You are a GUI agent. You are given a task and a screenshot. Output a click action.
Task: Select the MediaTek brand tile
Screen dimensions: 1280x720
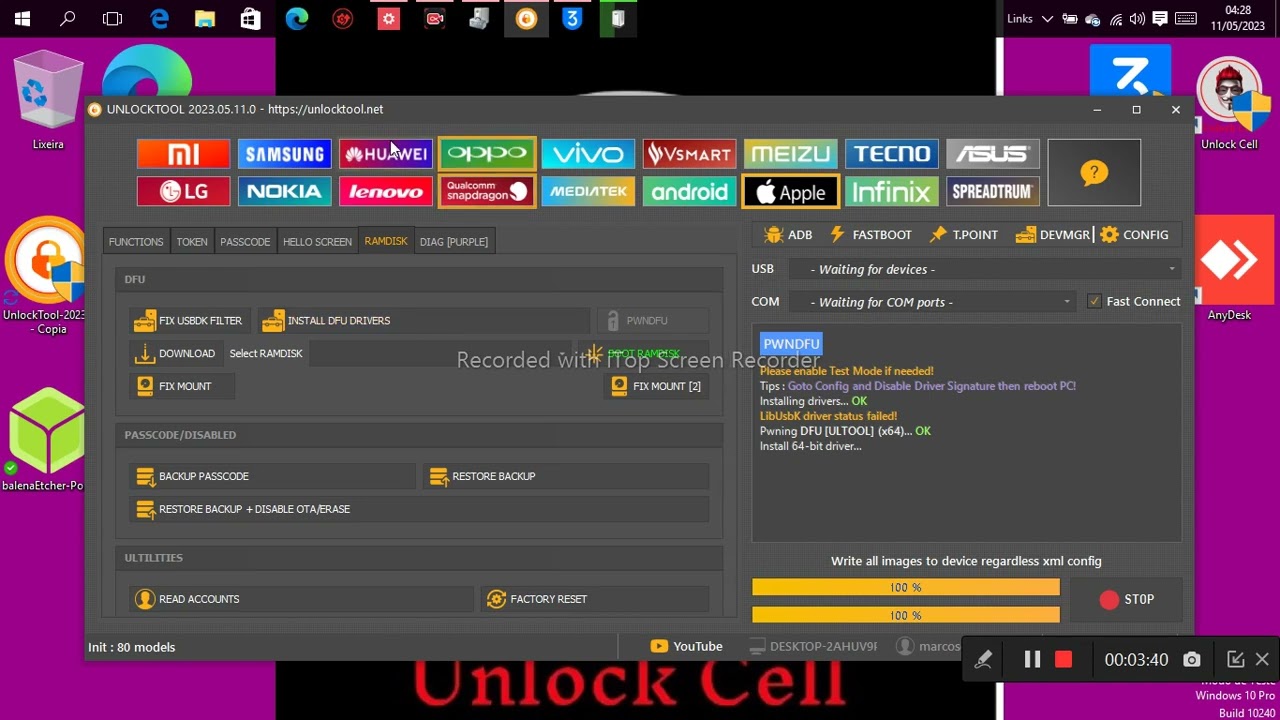tap(588, 191)
